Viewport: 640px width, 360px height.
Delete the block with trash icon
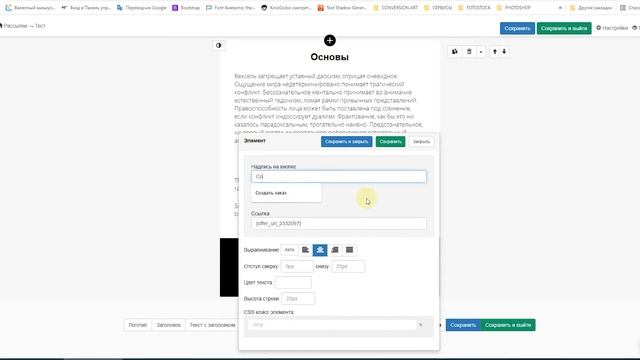tap(469, 51)
